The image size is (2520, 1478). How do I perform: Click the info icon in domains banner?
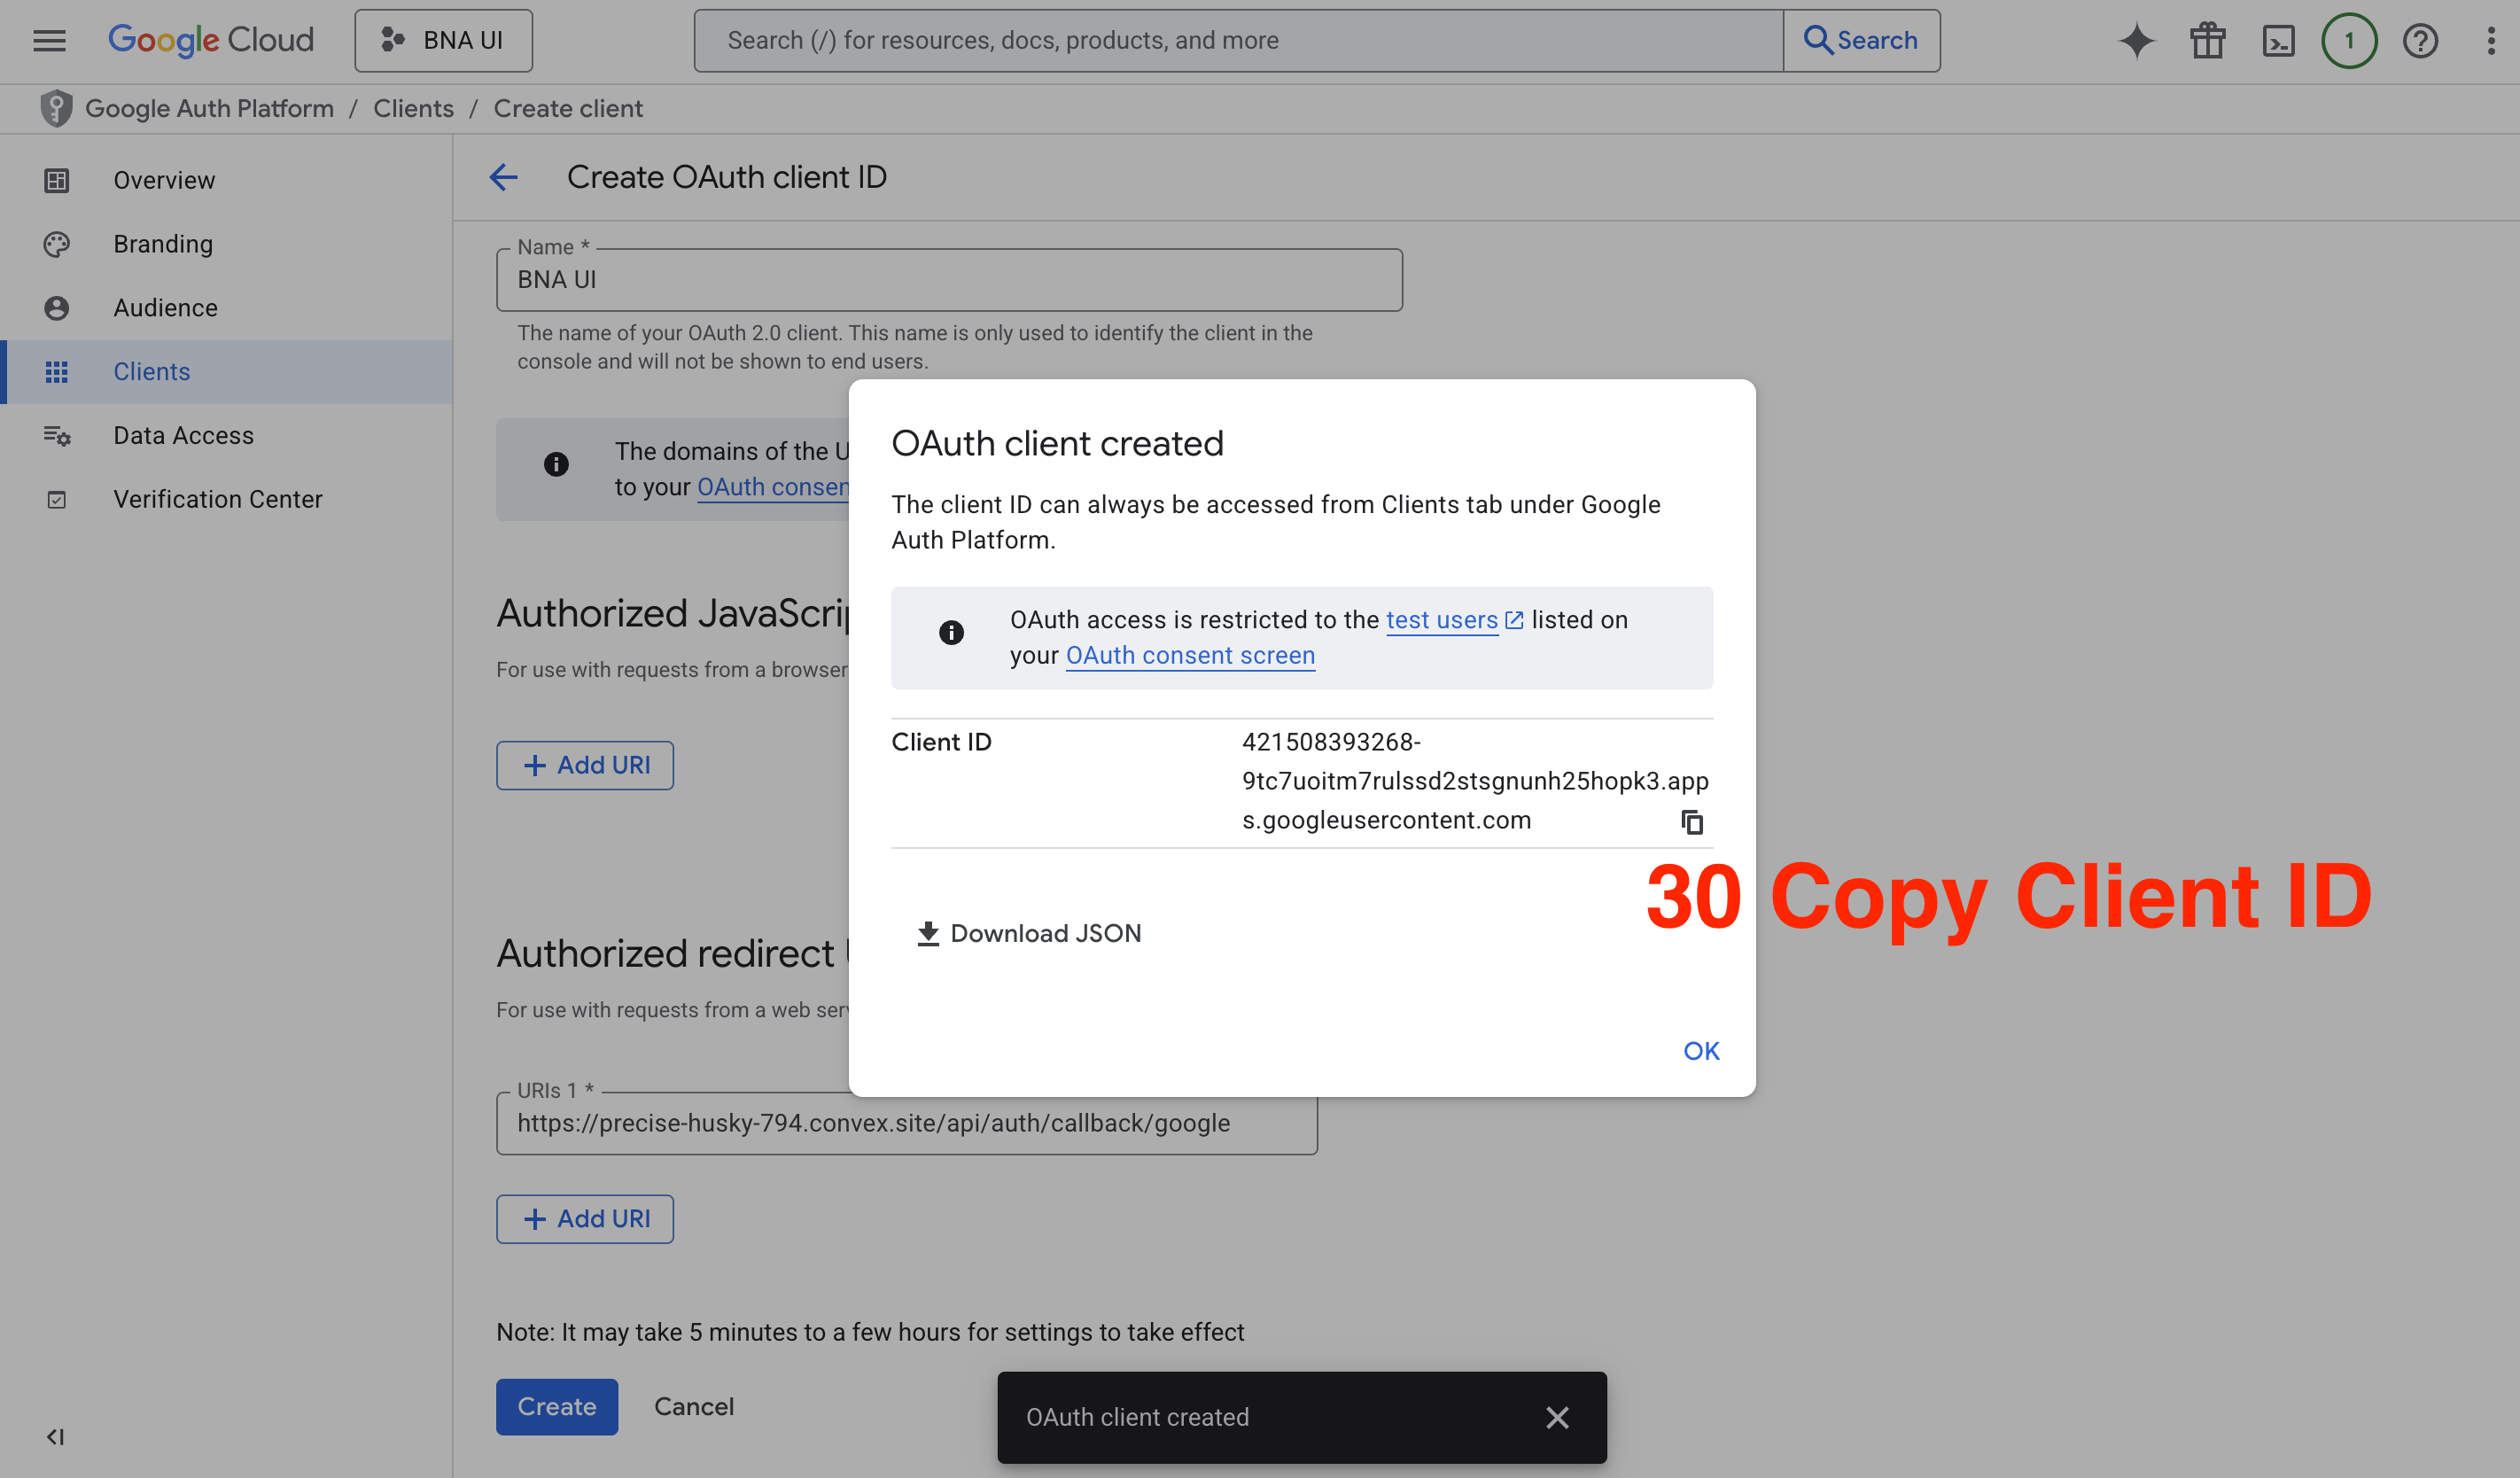556,464
